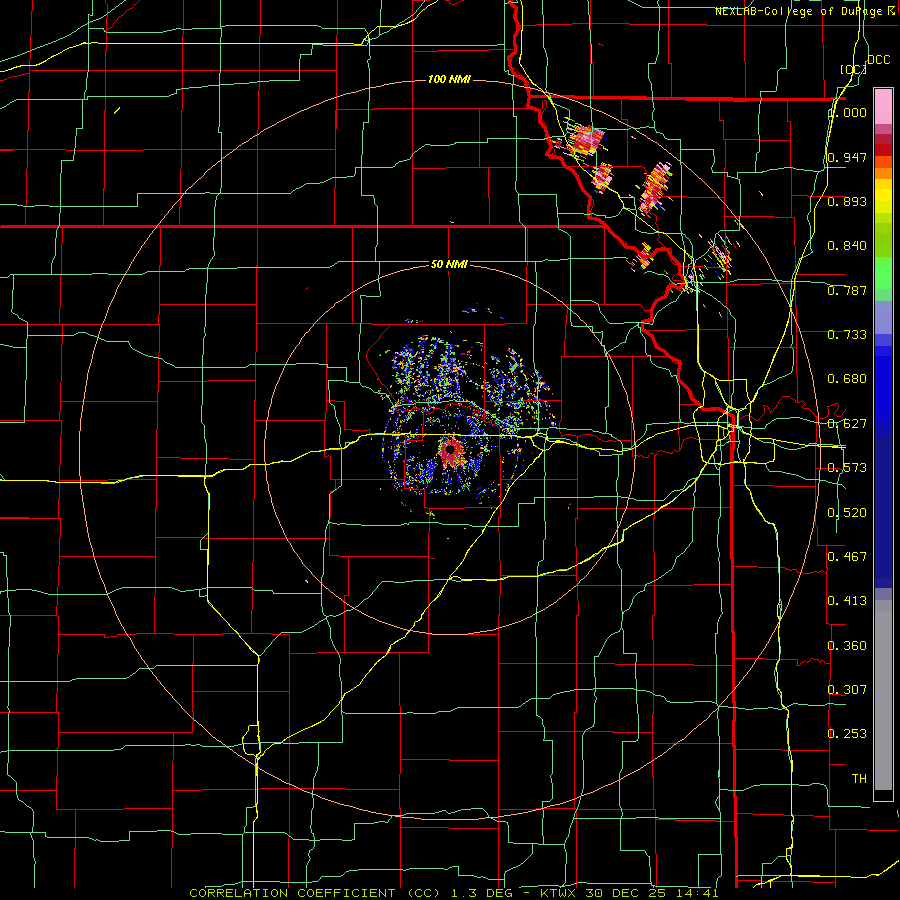
Task: Click the 0.413 legend value
Action: (x=847, y=601)
